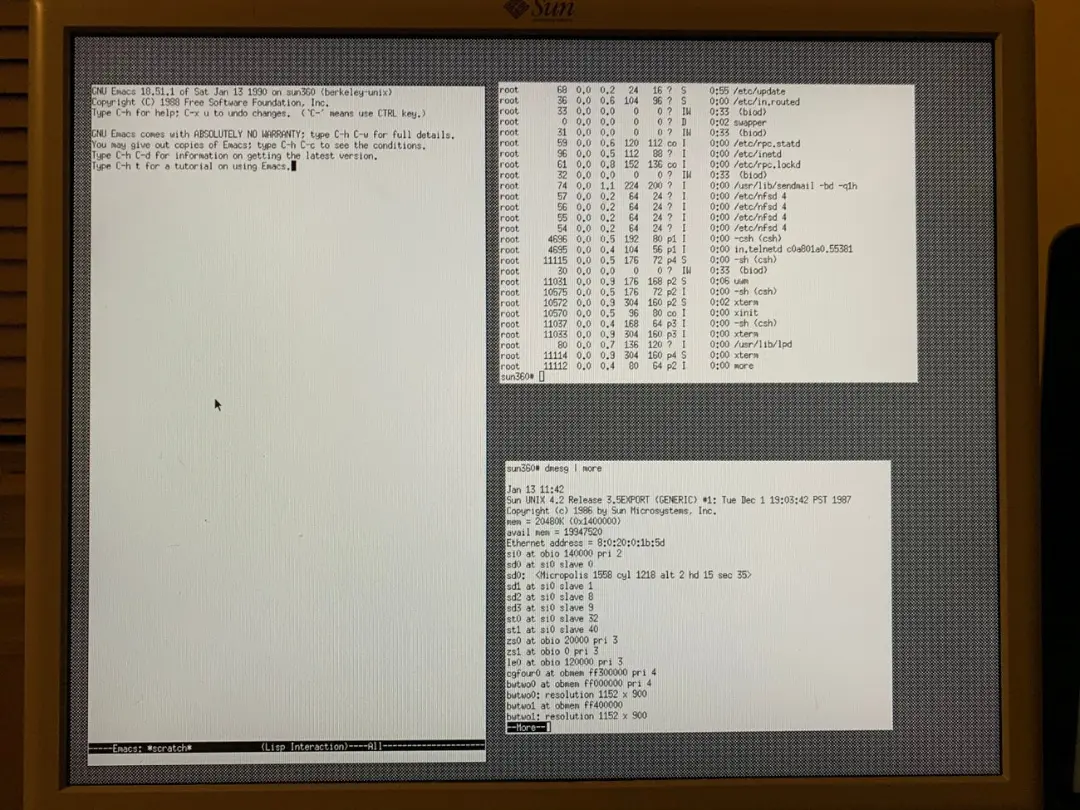1080x810 pixels.
Task: Click the 'Sun UNIX 4.2 Release 3.5EXPORT' line
Action: [x=679, y=500]
